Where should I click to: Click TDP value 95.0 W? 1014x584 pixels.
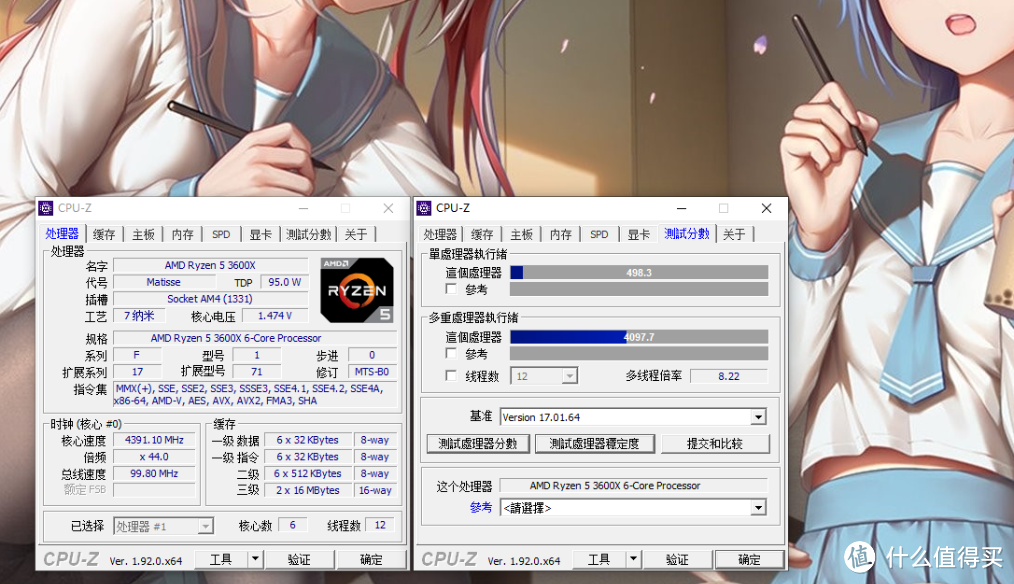[285, 282]
